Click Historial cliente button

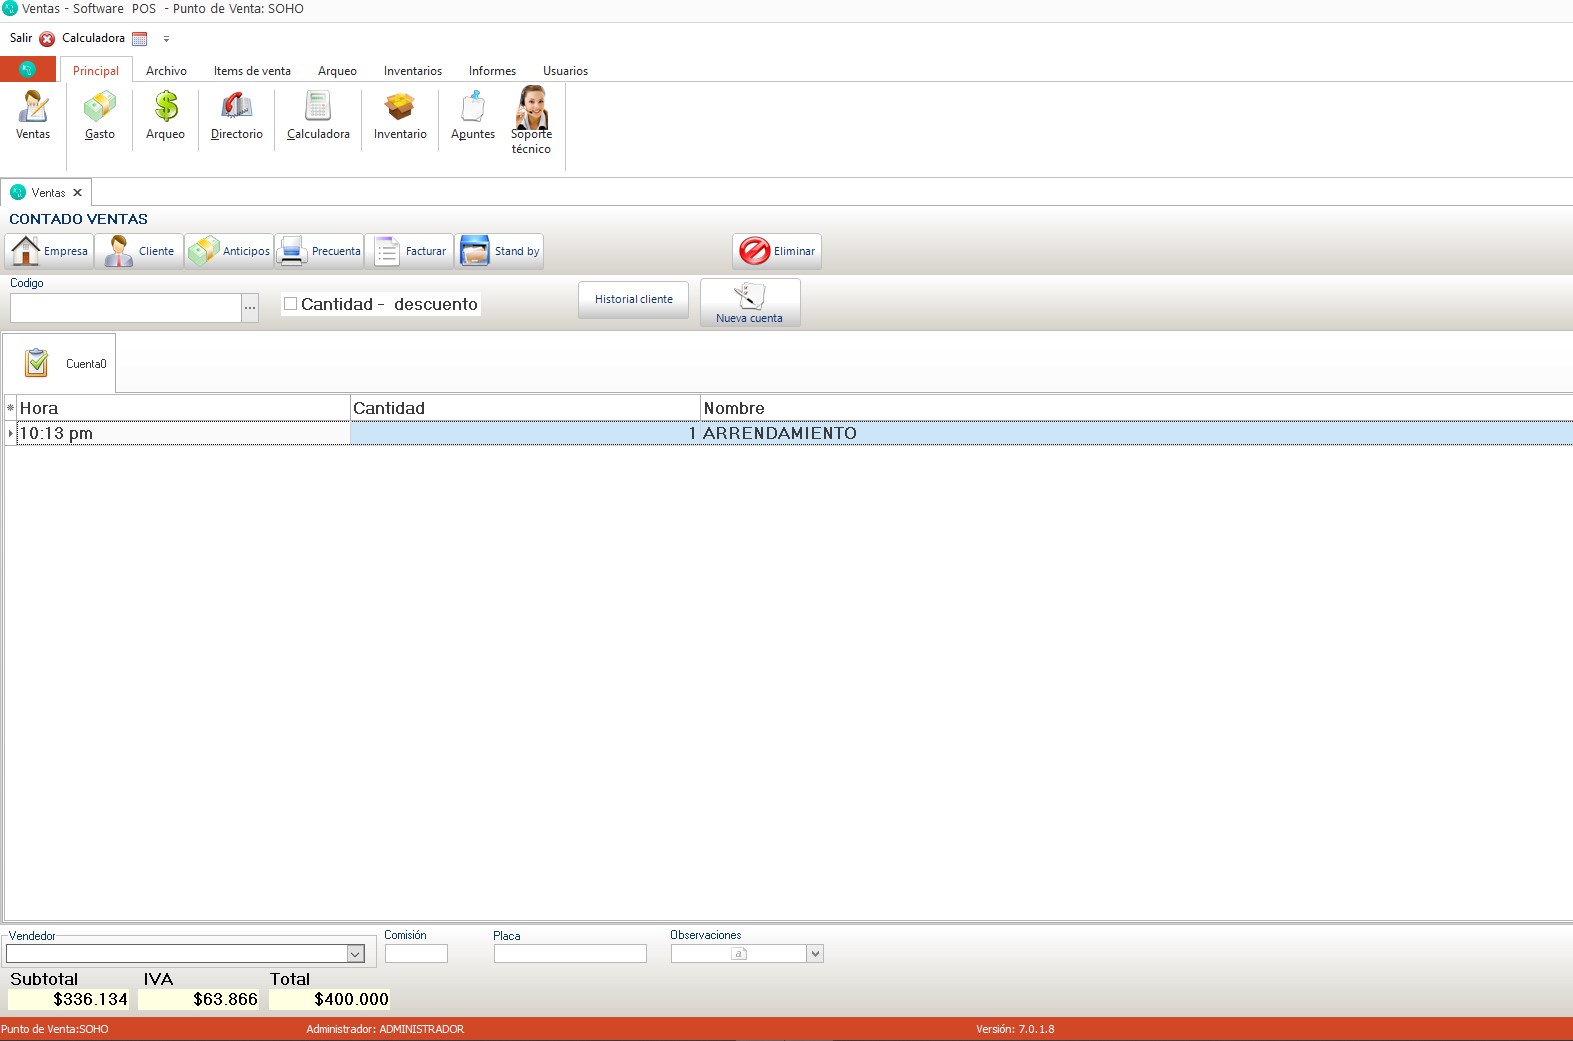click(x=633, y=299)
